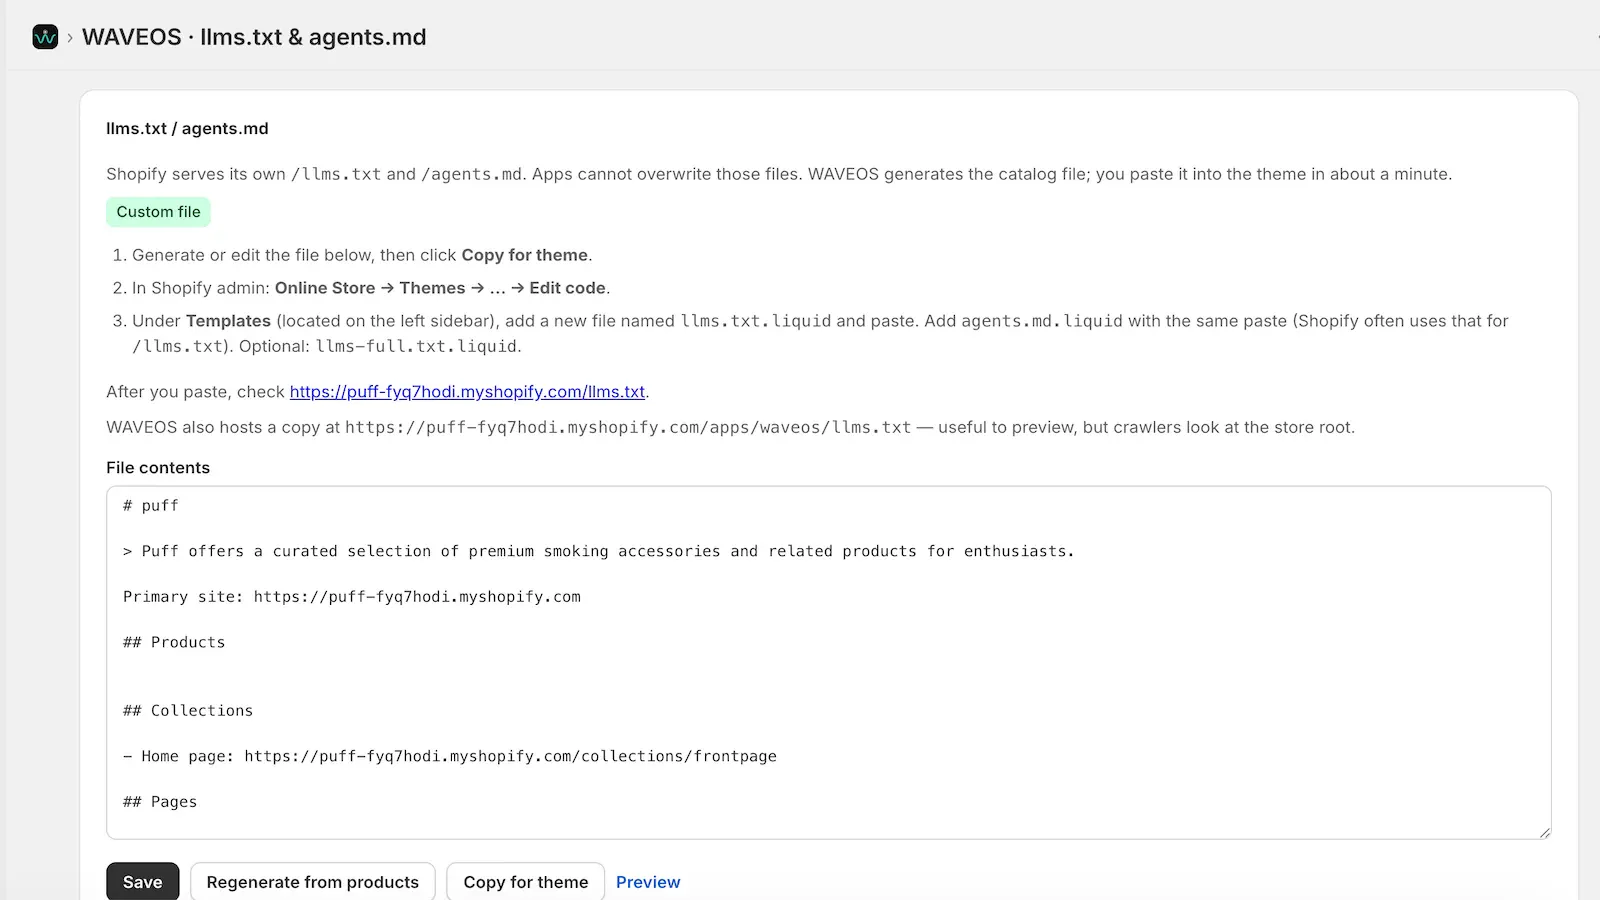Save the file contents

point(142,882)
